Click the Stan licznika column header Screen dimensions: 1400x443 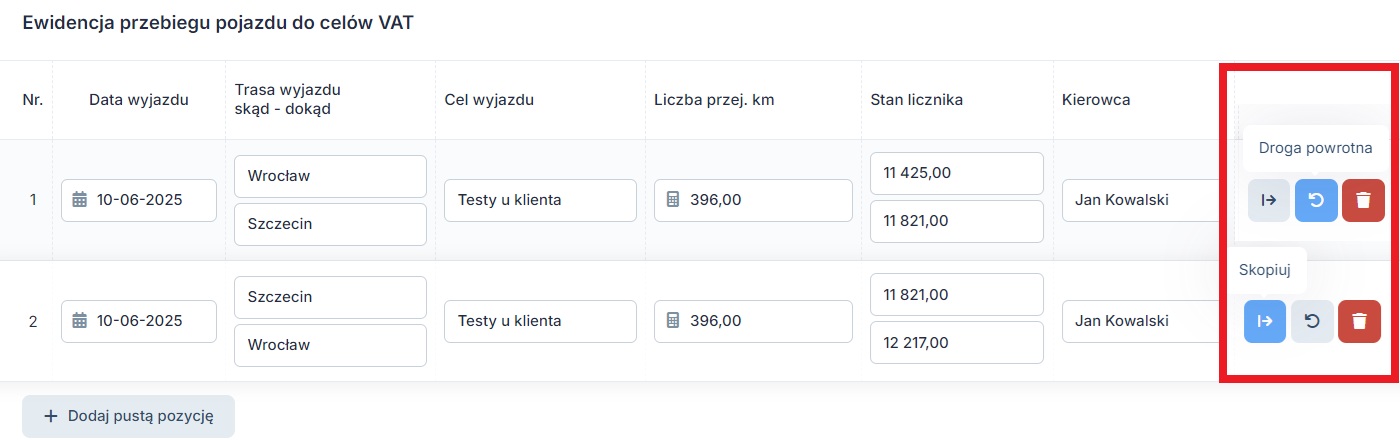point(917,99)
